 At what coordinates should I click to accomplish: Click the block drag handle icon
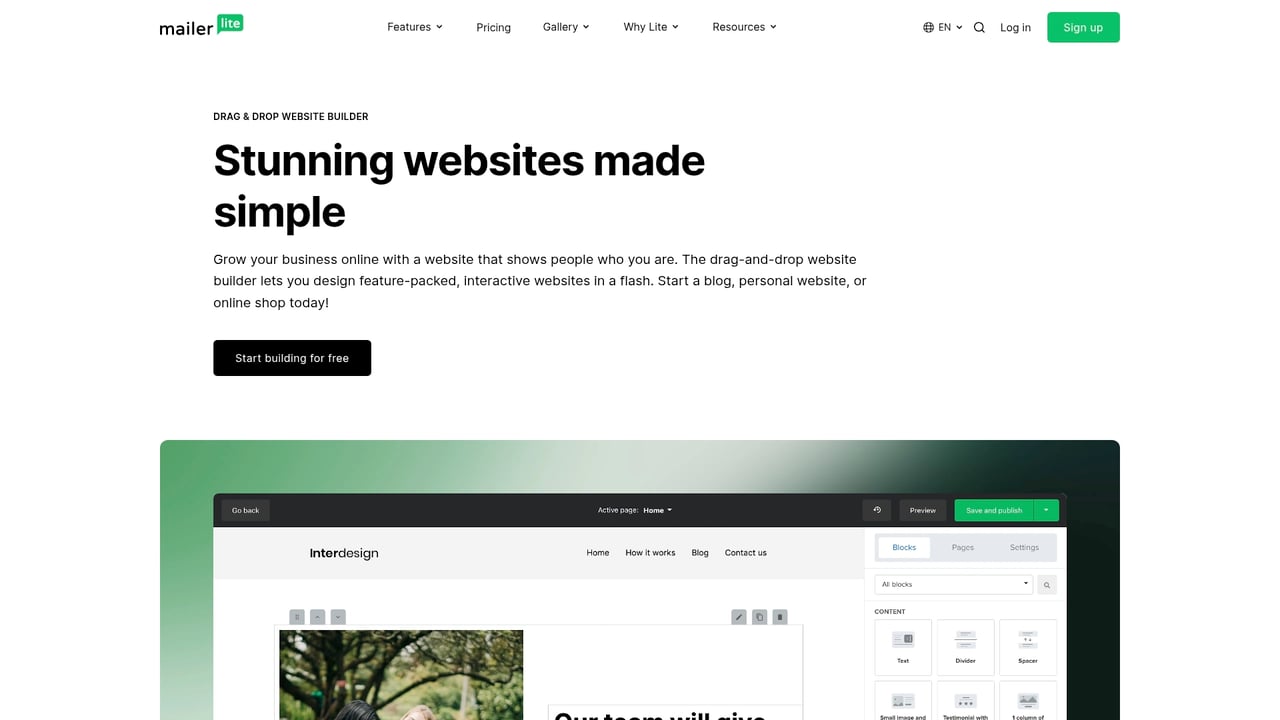[x=297, y=617]
